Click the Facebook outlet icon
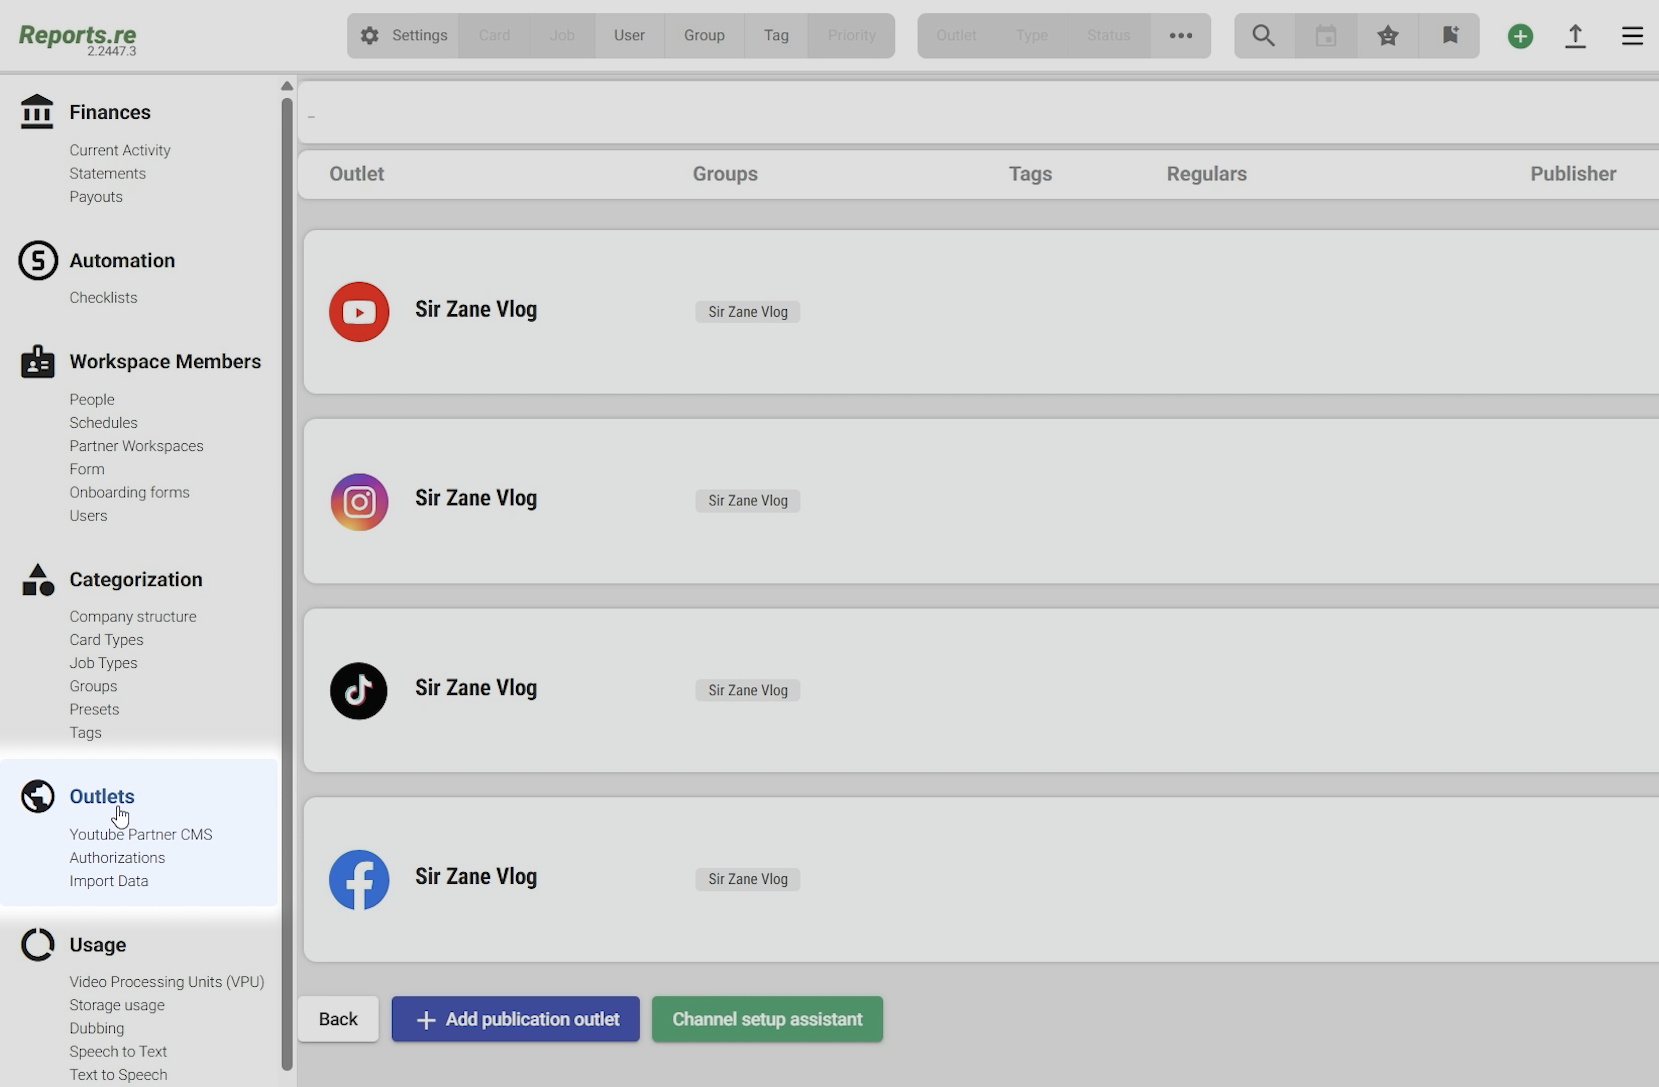The image size is (1659, 1087). 359,880
